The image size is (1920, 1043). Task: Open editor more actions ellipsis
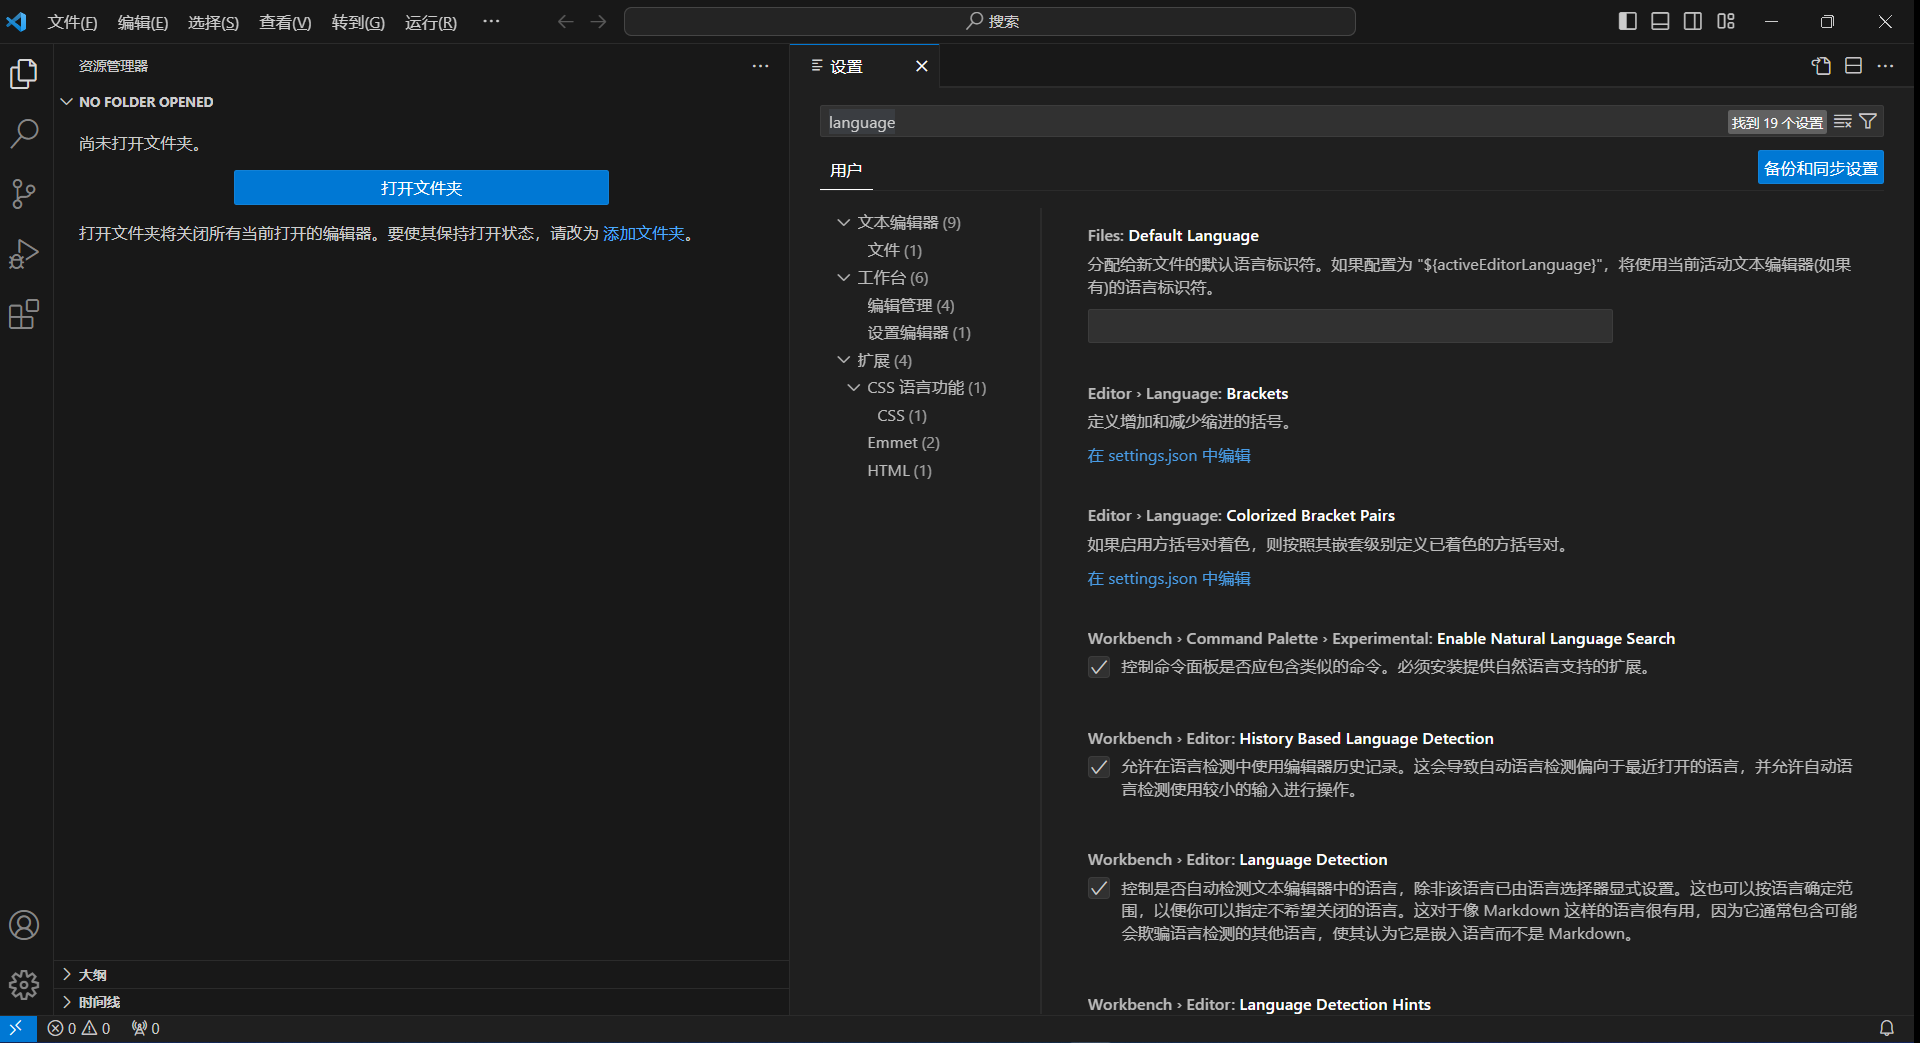[1885, 66]
